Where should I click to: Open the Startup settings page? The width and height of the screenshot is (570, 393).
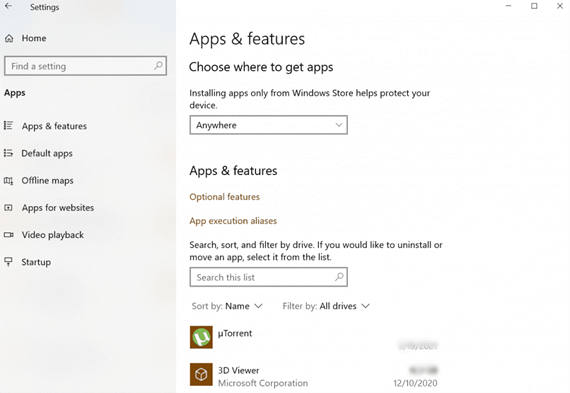36,262
